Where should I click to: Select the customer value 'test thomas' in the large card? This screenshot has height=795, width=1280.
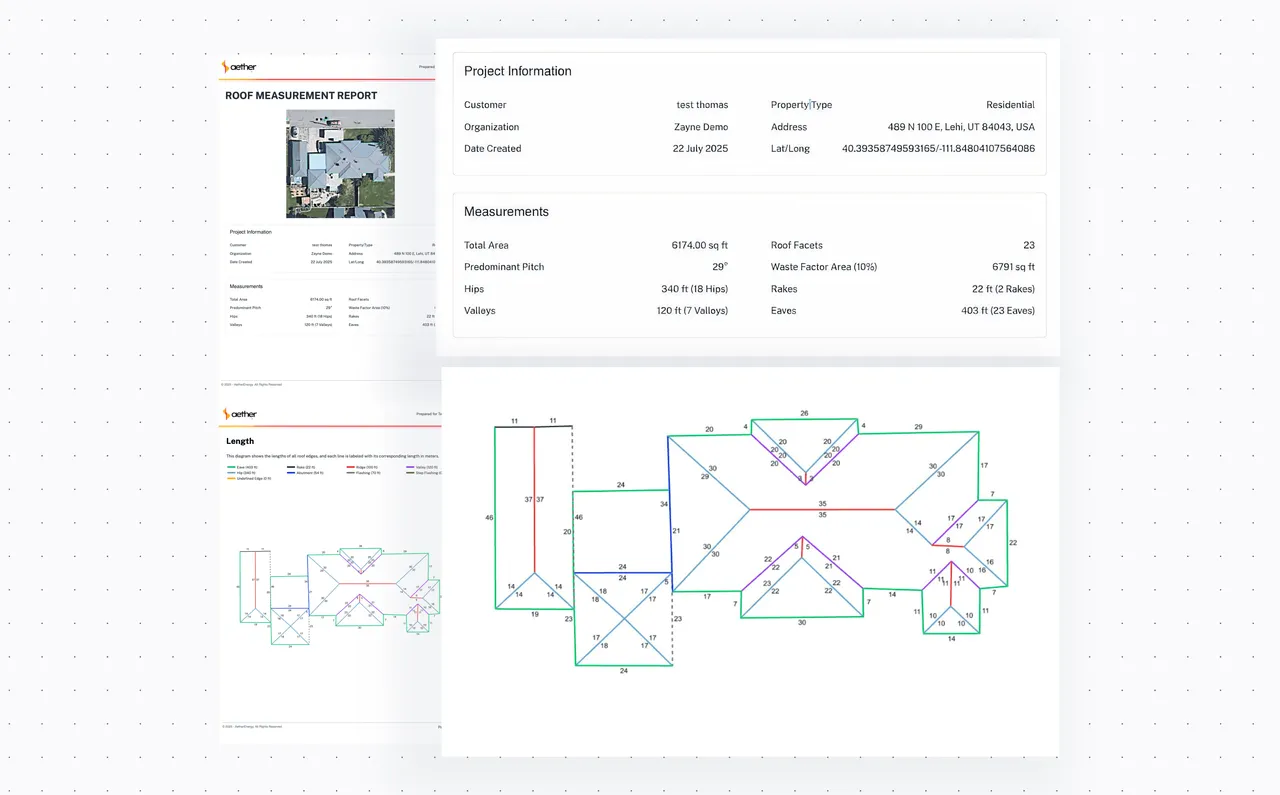coord(702,105)
